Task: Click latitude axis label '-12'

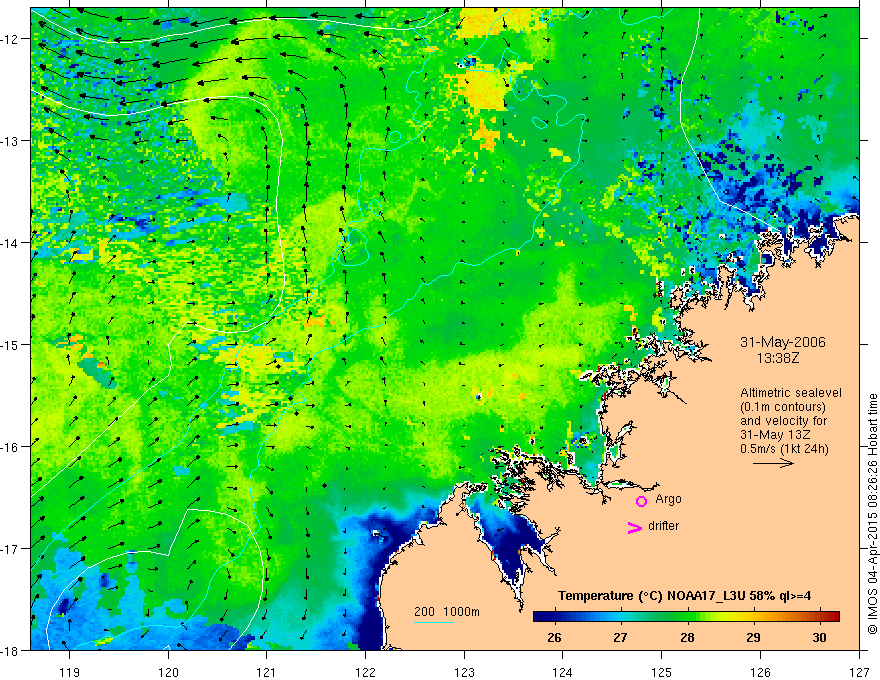Action: coord(10,39)
